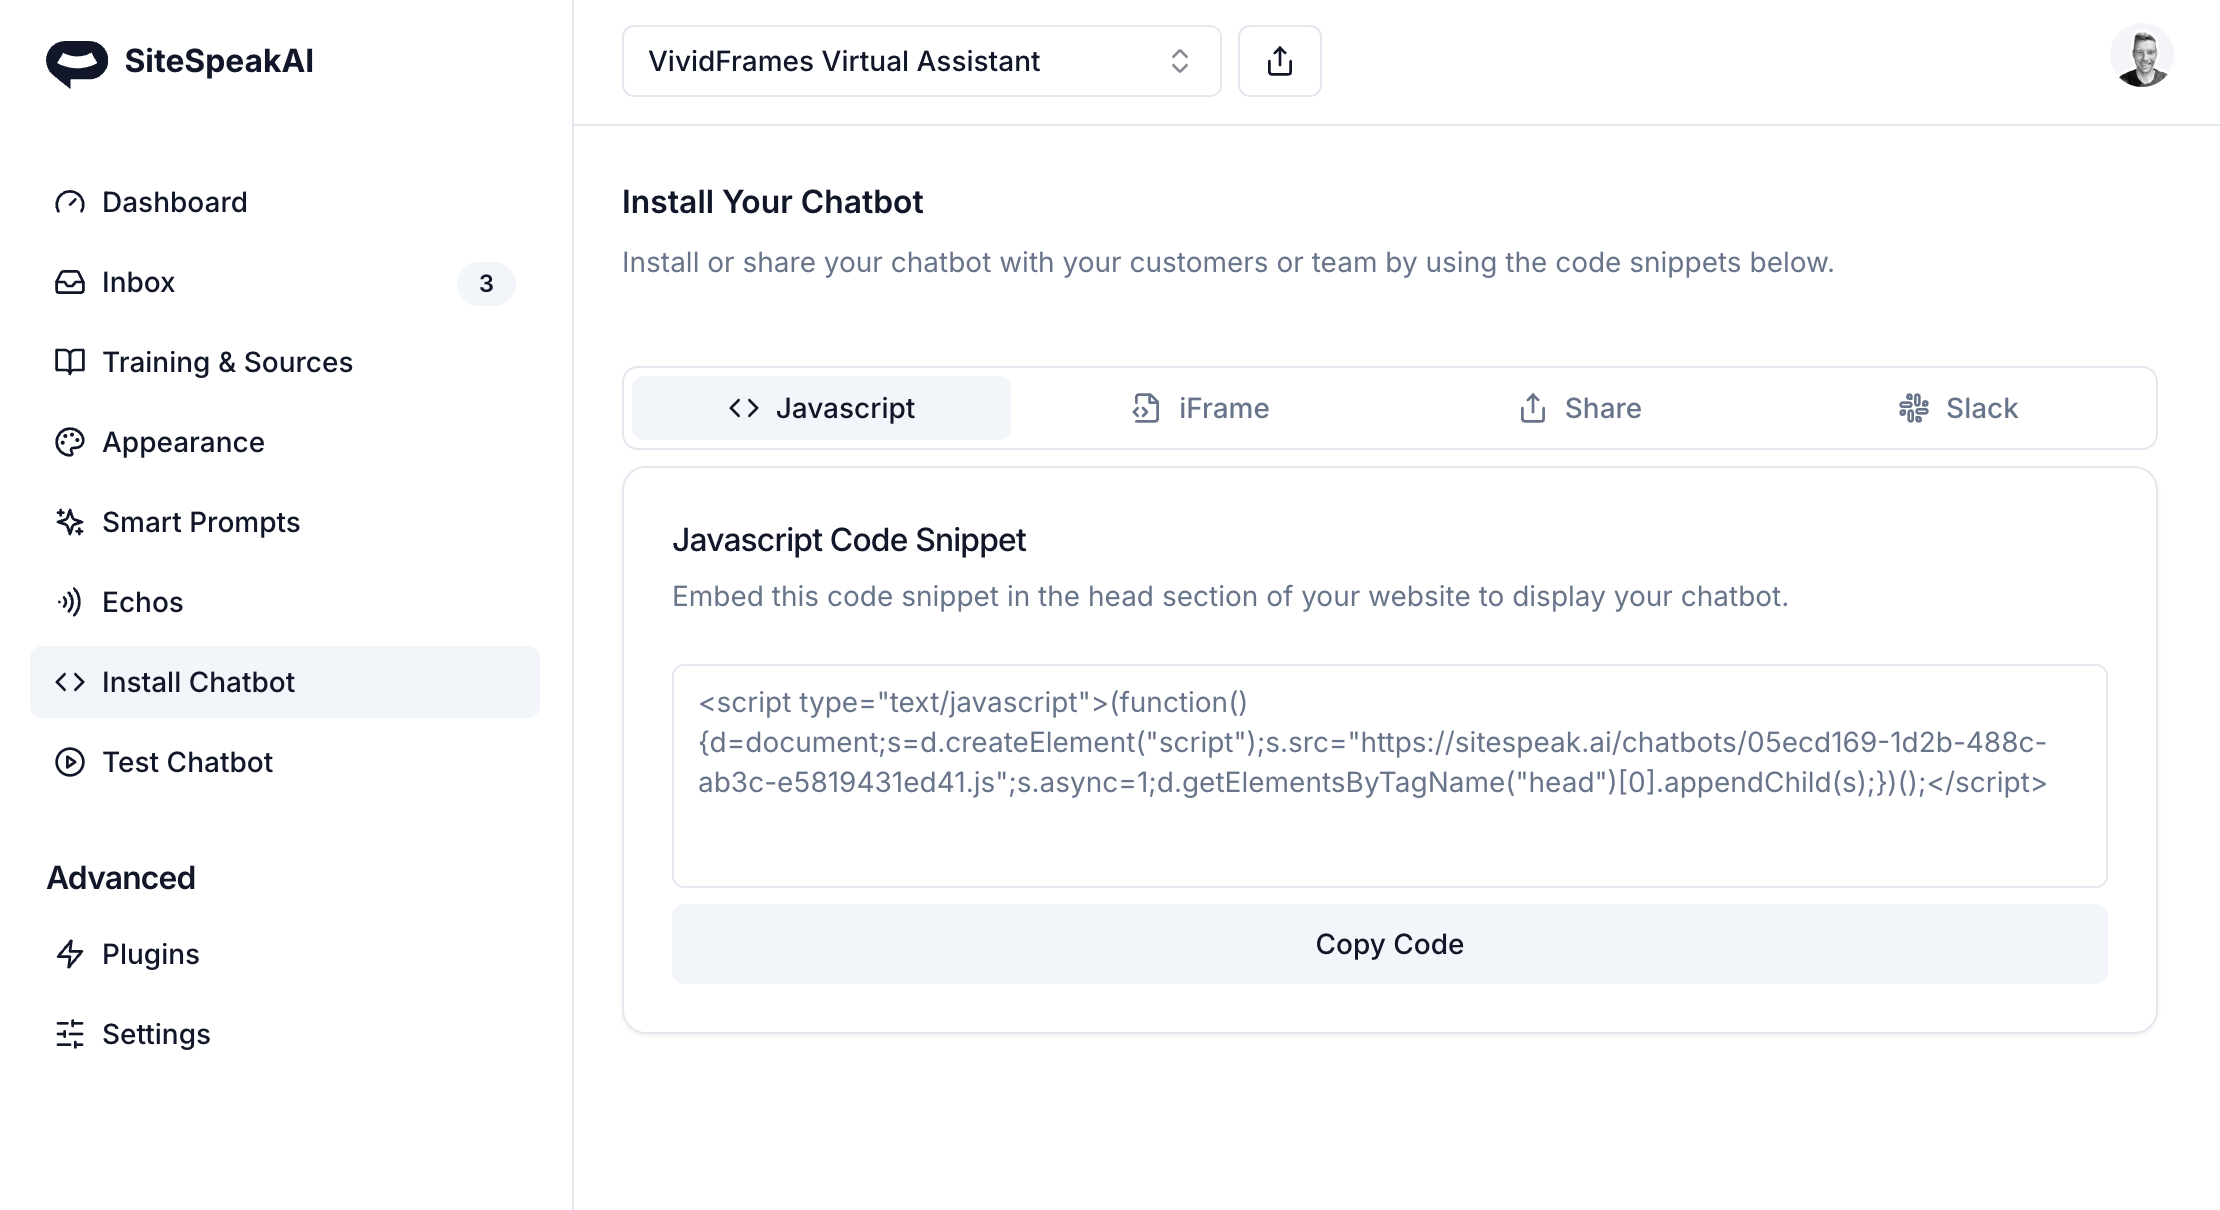2220x1210 pixels.
Task: Open Settings sliders icon
Action: coord(70,1034)
